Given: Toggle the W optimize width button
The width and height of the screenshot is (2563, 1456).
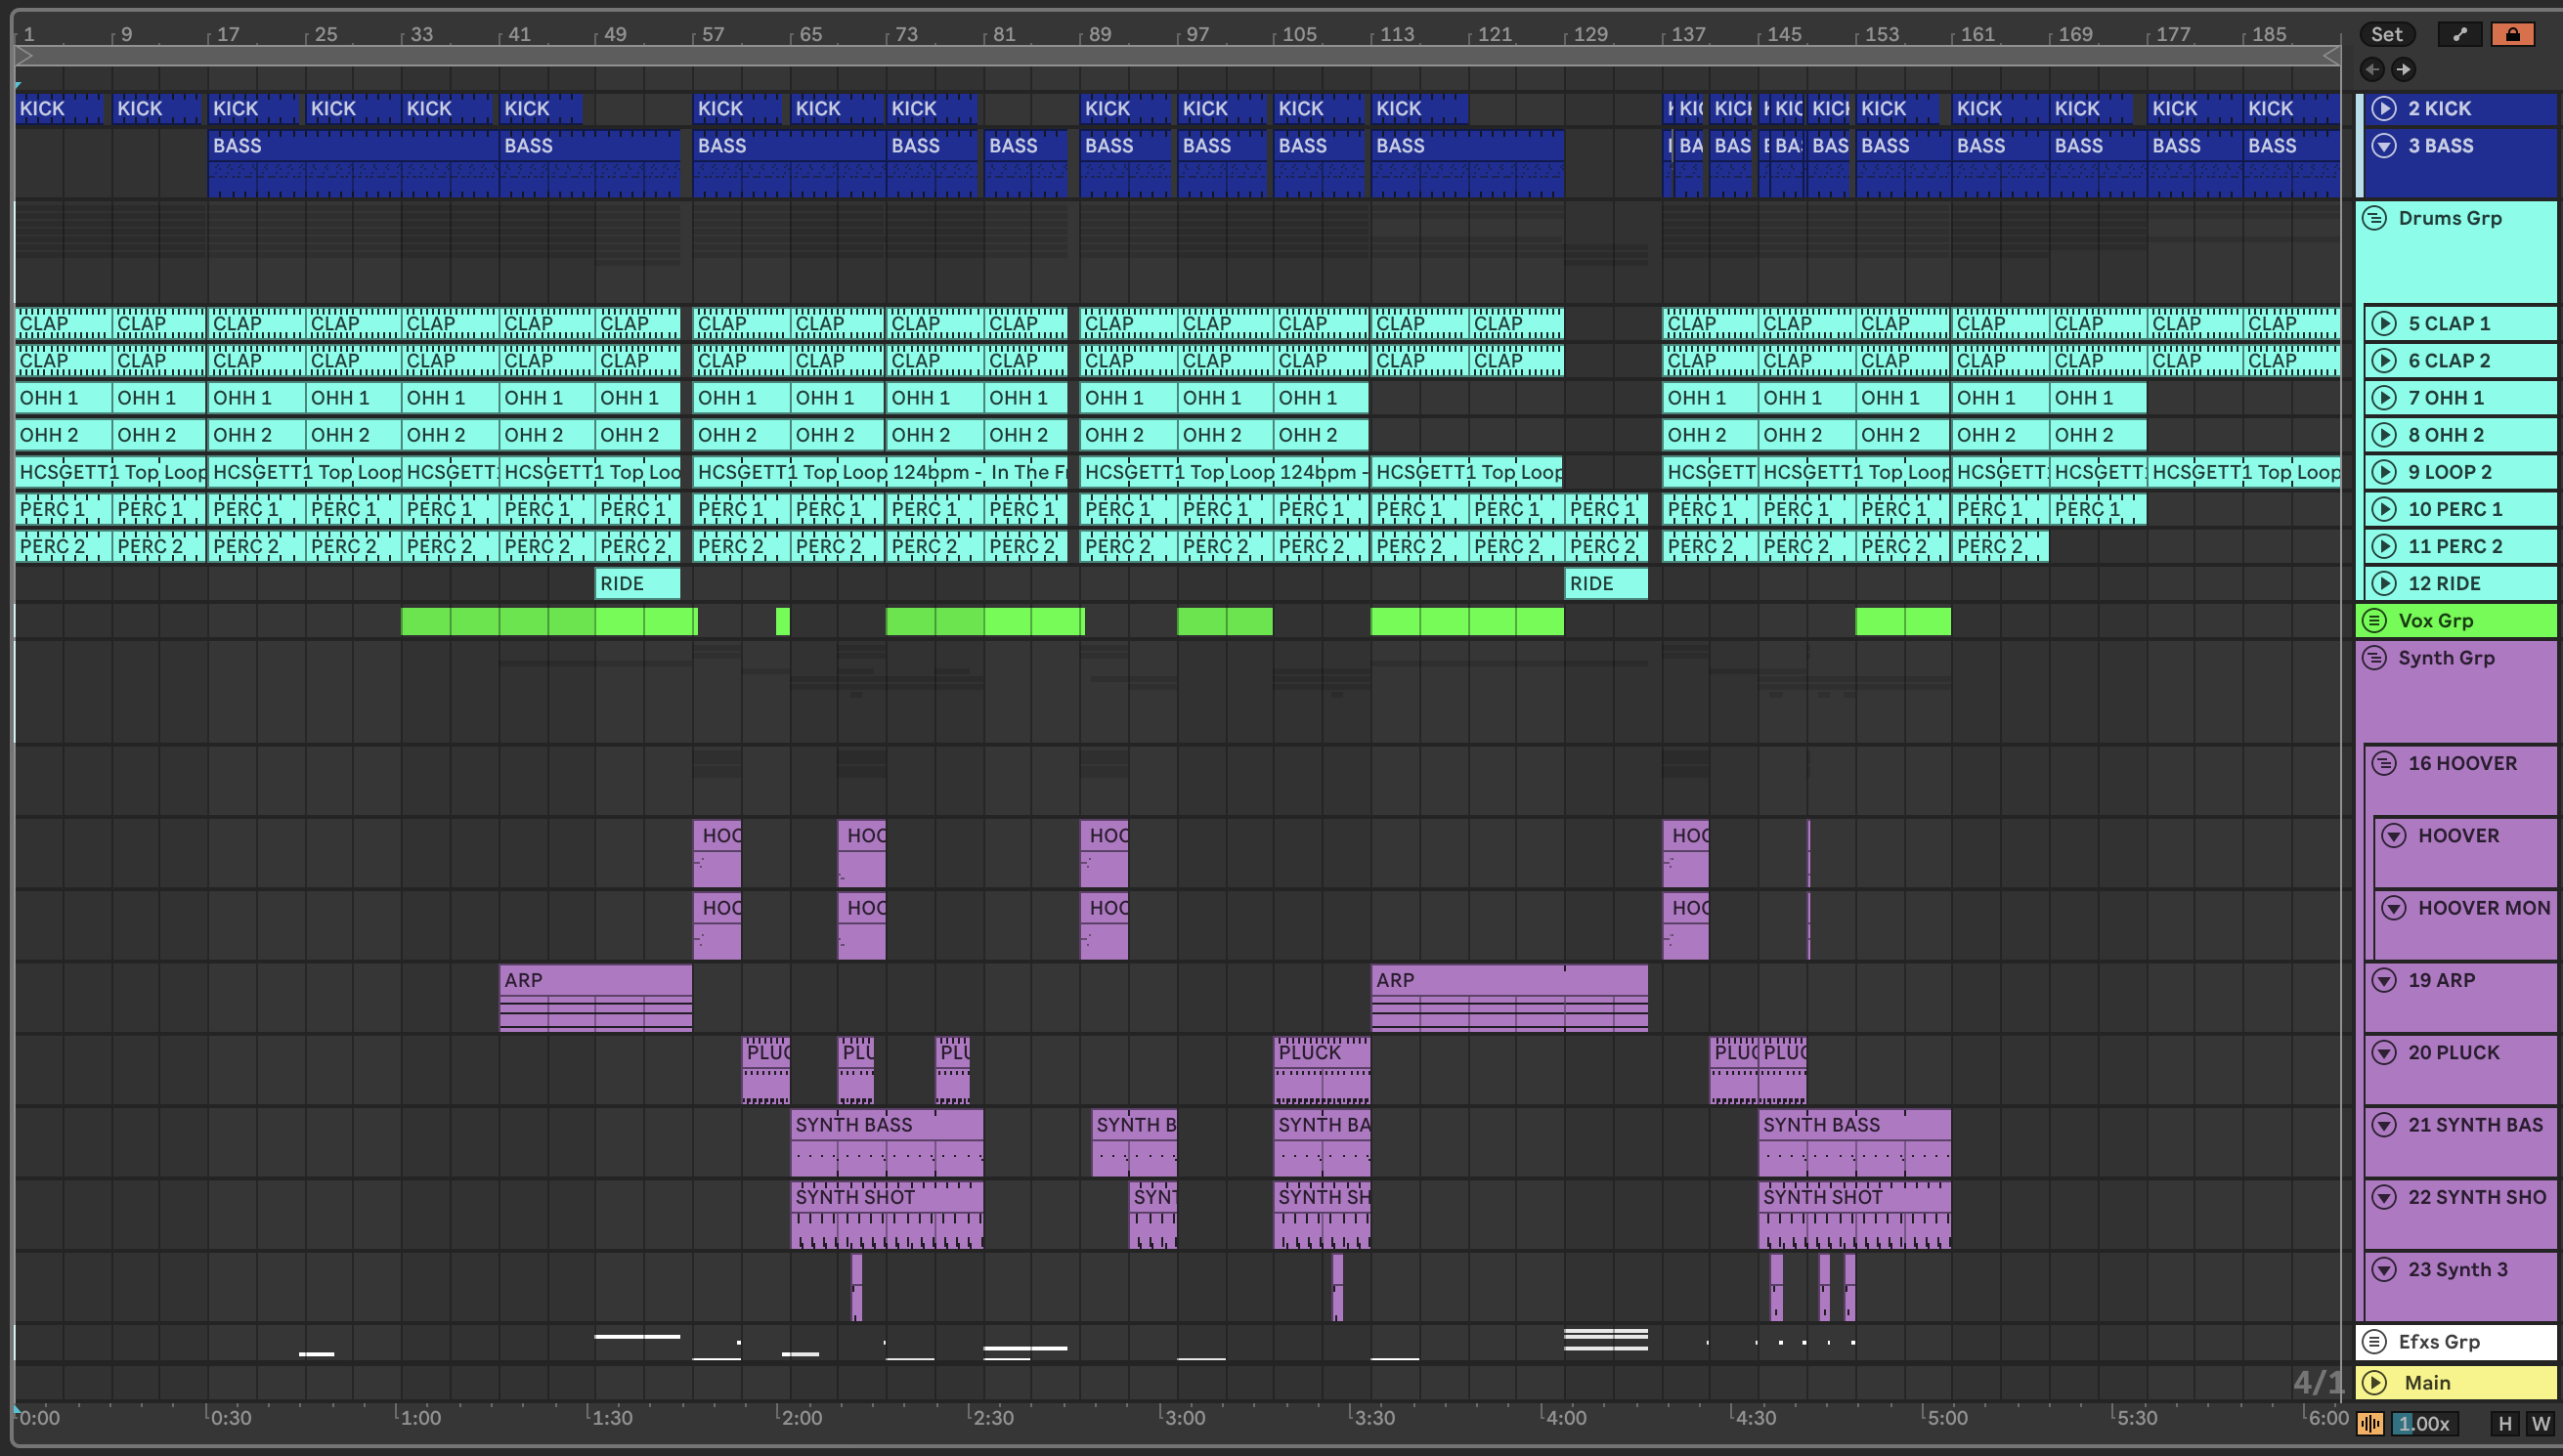Looking at the screenshot, I should click(2540, 1424).
